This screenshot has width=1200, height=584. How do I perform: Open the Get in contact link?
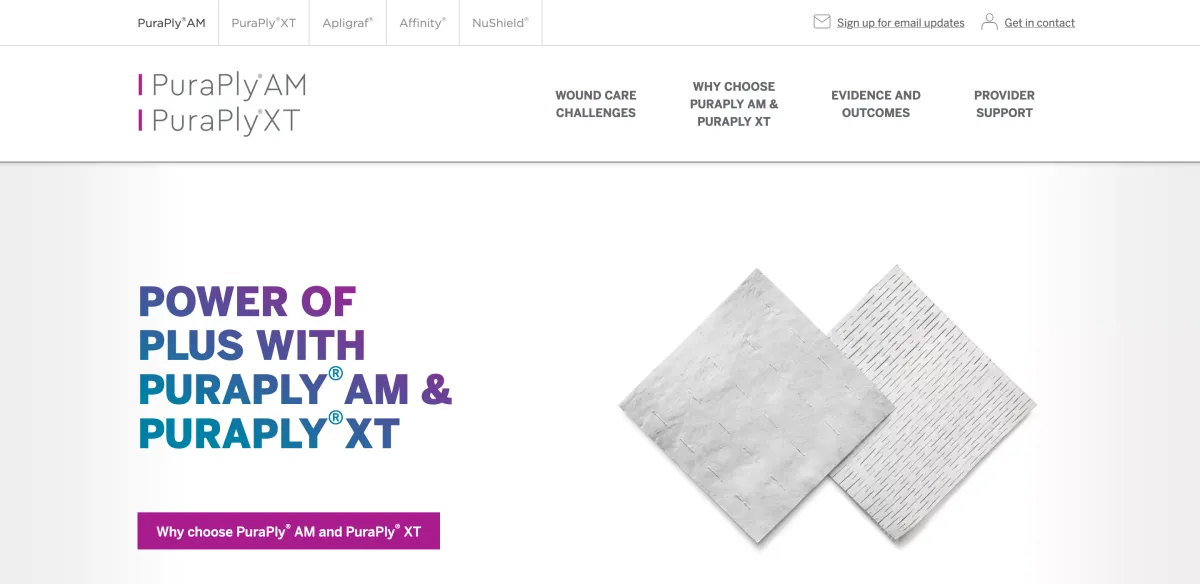tap(1040, 23)
